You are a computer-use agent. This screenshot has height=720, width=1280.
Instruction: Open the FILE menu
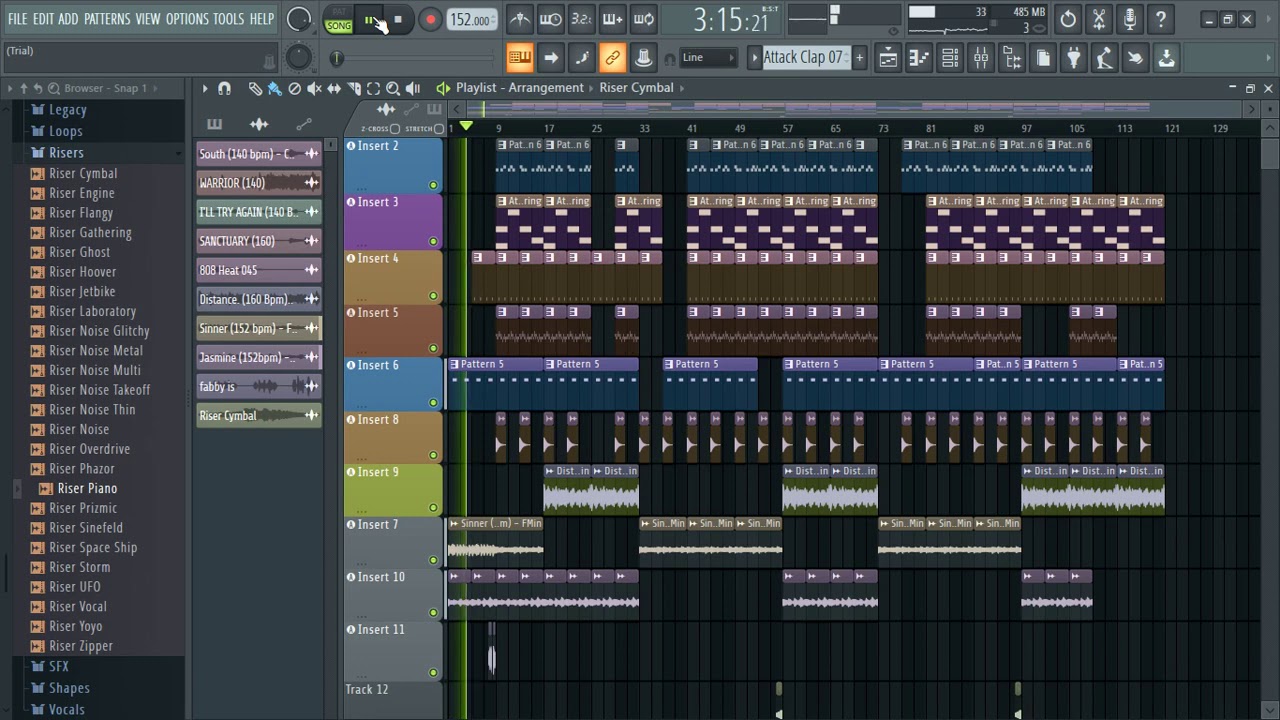click(x=18, y=19)
